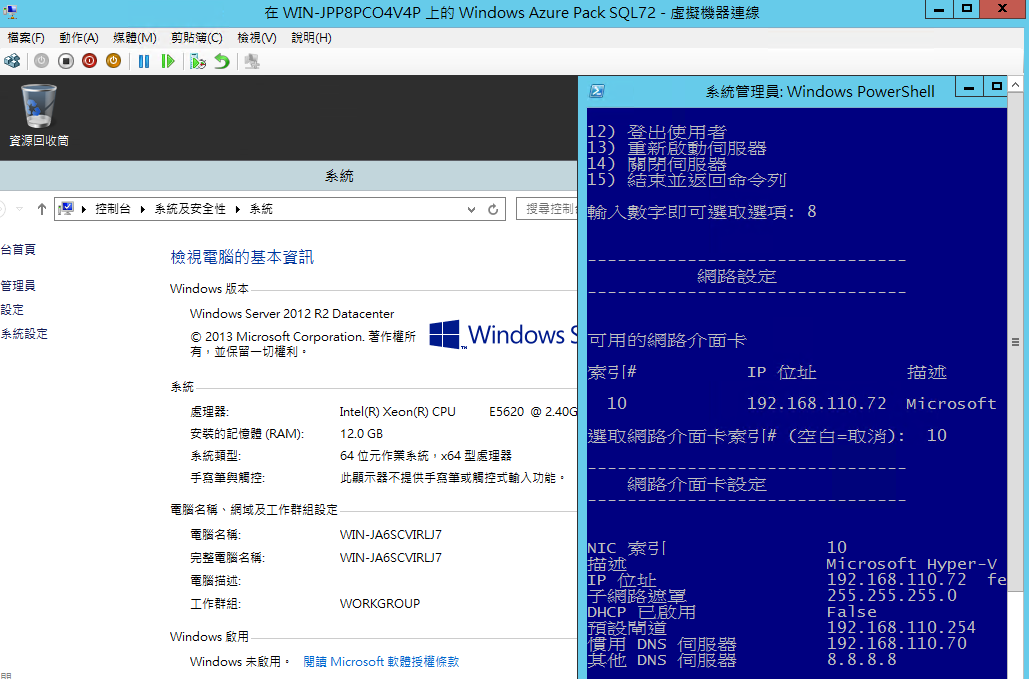This screenshot has width=1029, height=679.
Task: Expand the chevron before 控制台 breadcrumb
Action: click(84, 209)
